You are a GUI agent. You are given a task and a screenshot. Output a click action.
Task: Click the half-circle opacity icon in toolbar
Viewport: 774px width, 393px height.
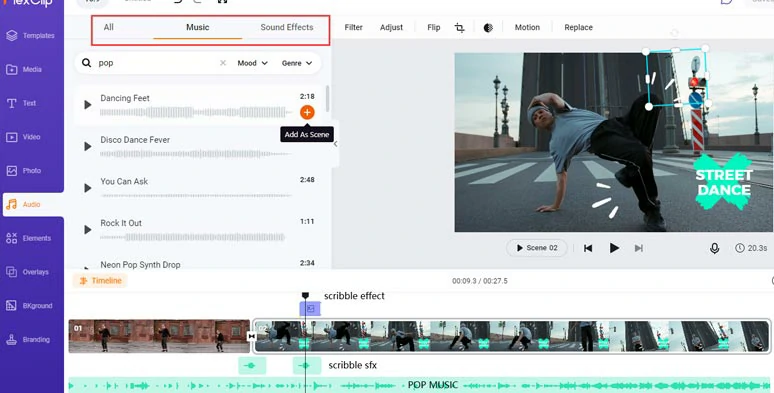488,28
